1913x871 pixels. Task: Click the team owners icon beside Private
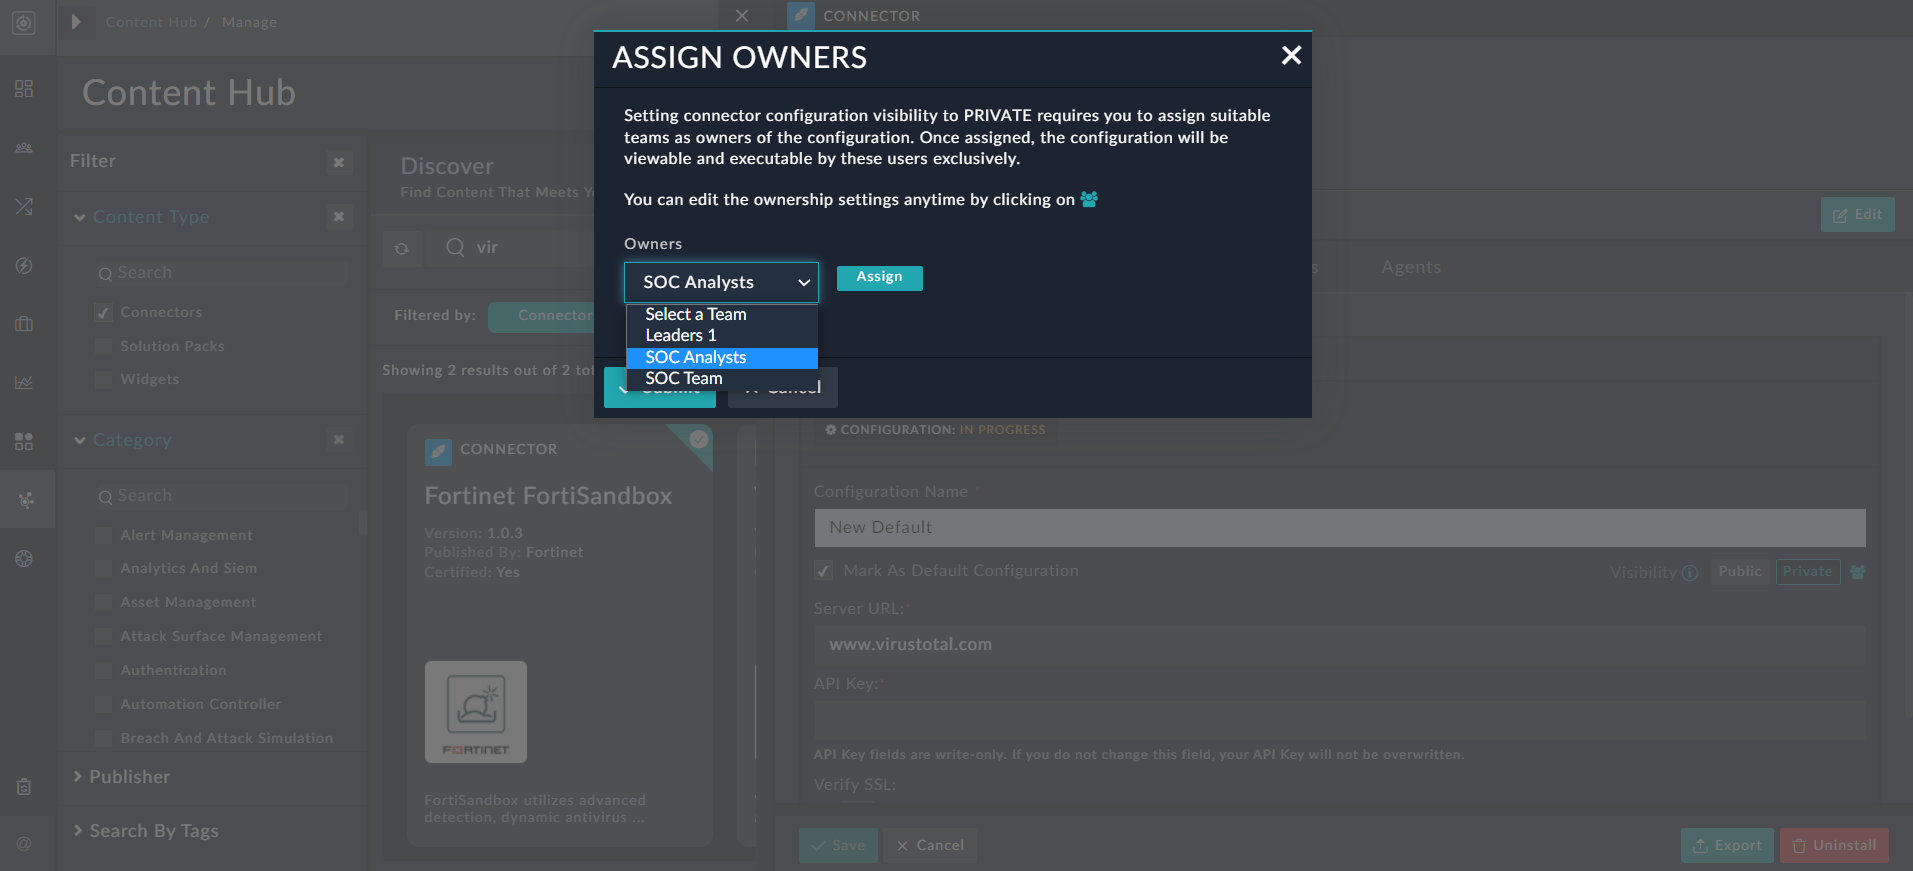point(1858,572)
